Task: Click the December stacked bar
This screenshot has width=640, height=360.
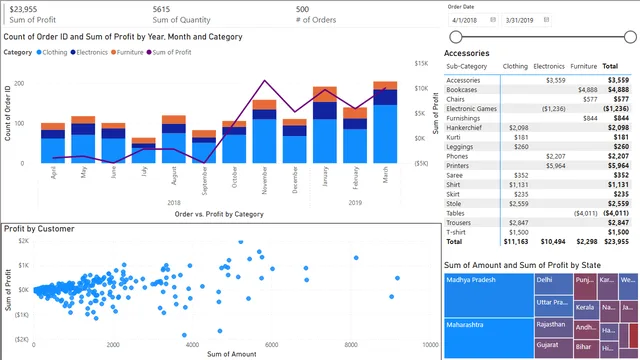Action: pos(295,141)
